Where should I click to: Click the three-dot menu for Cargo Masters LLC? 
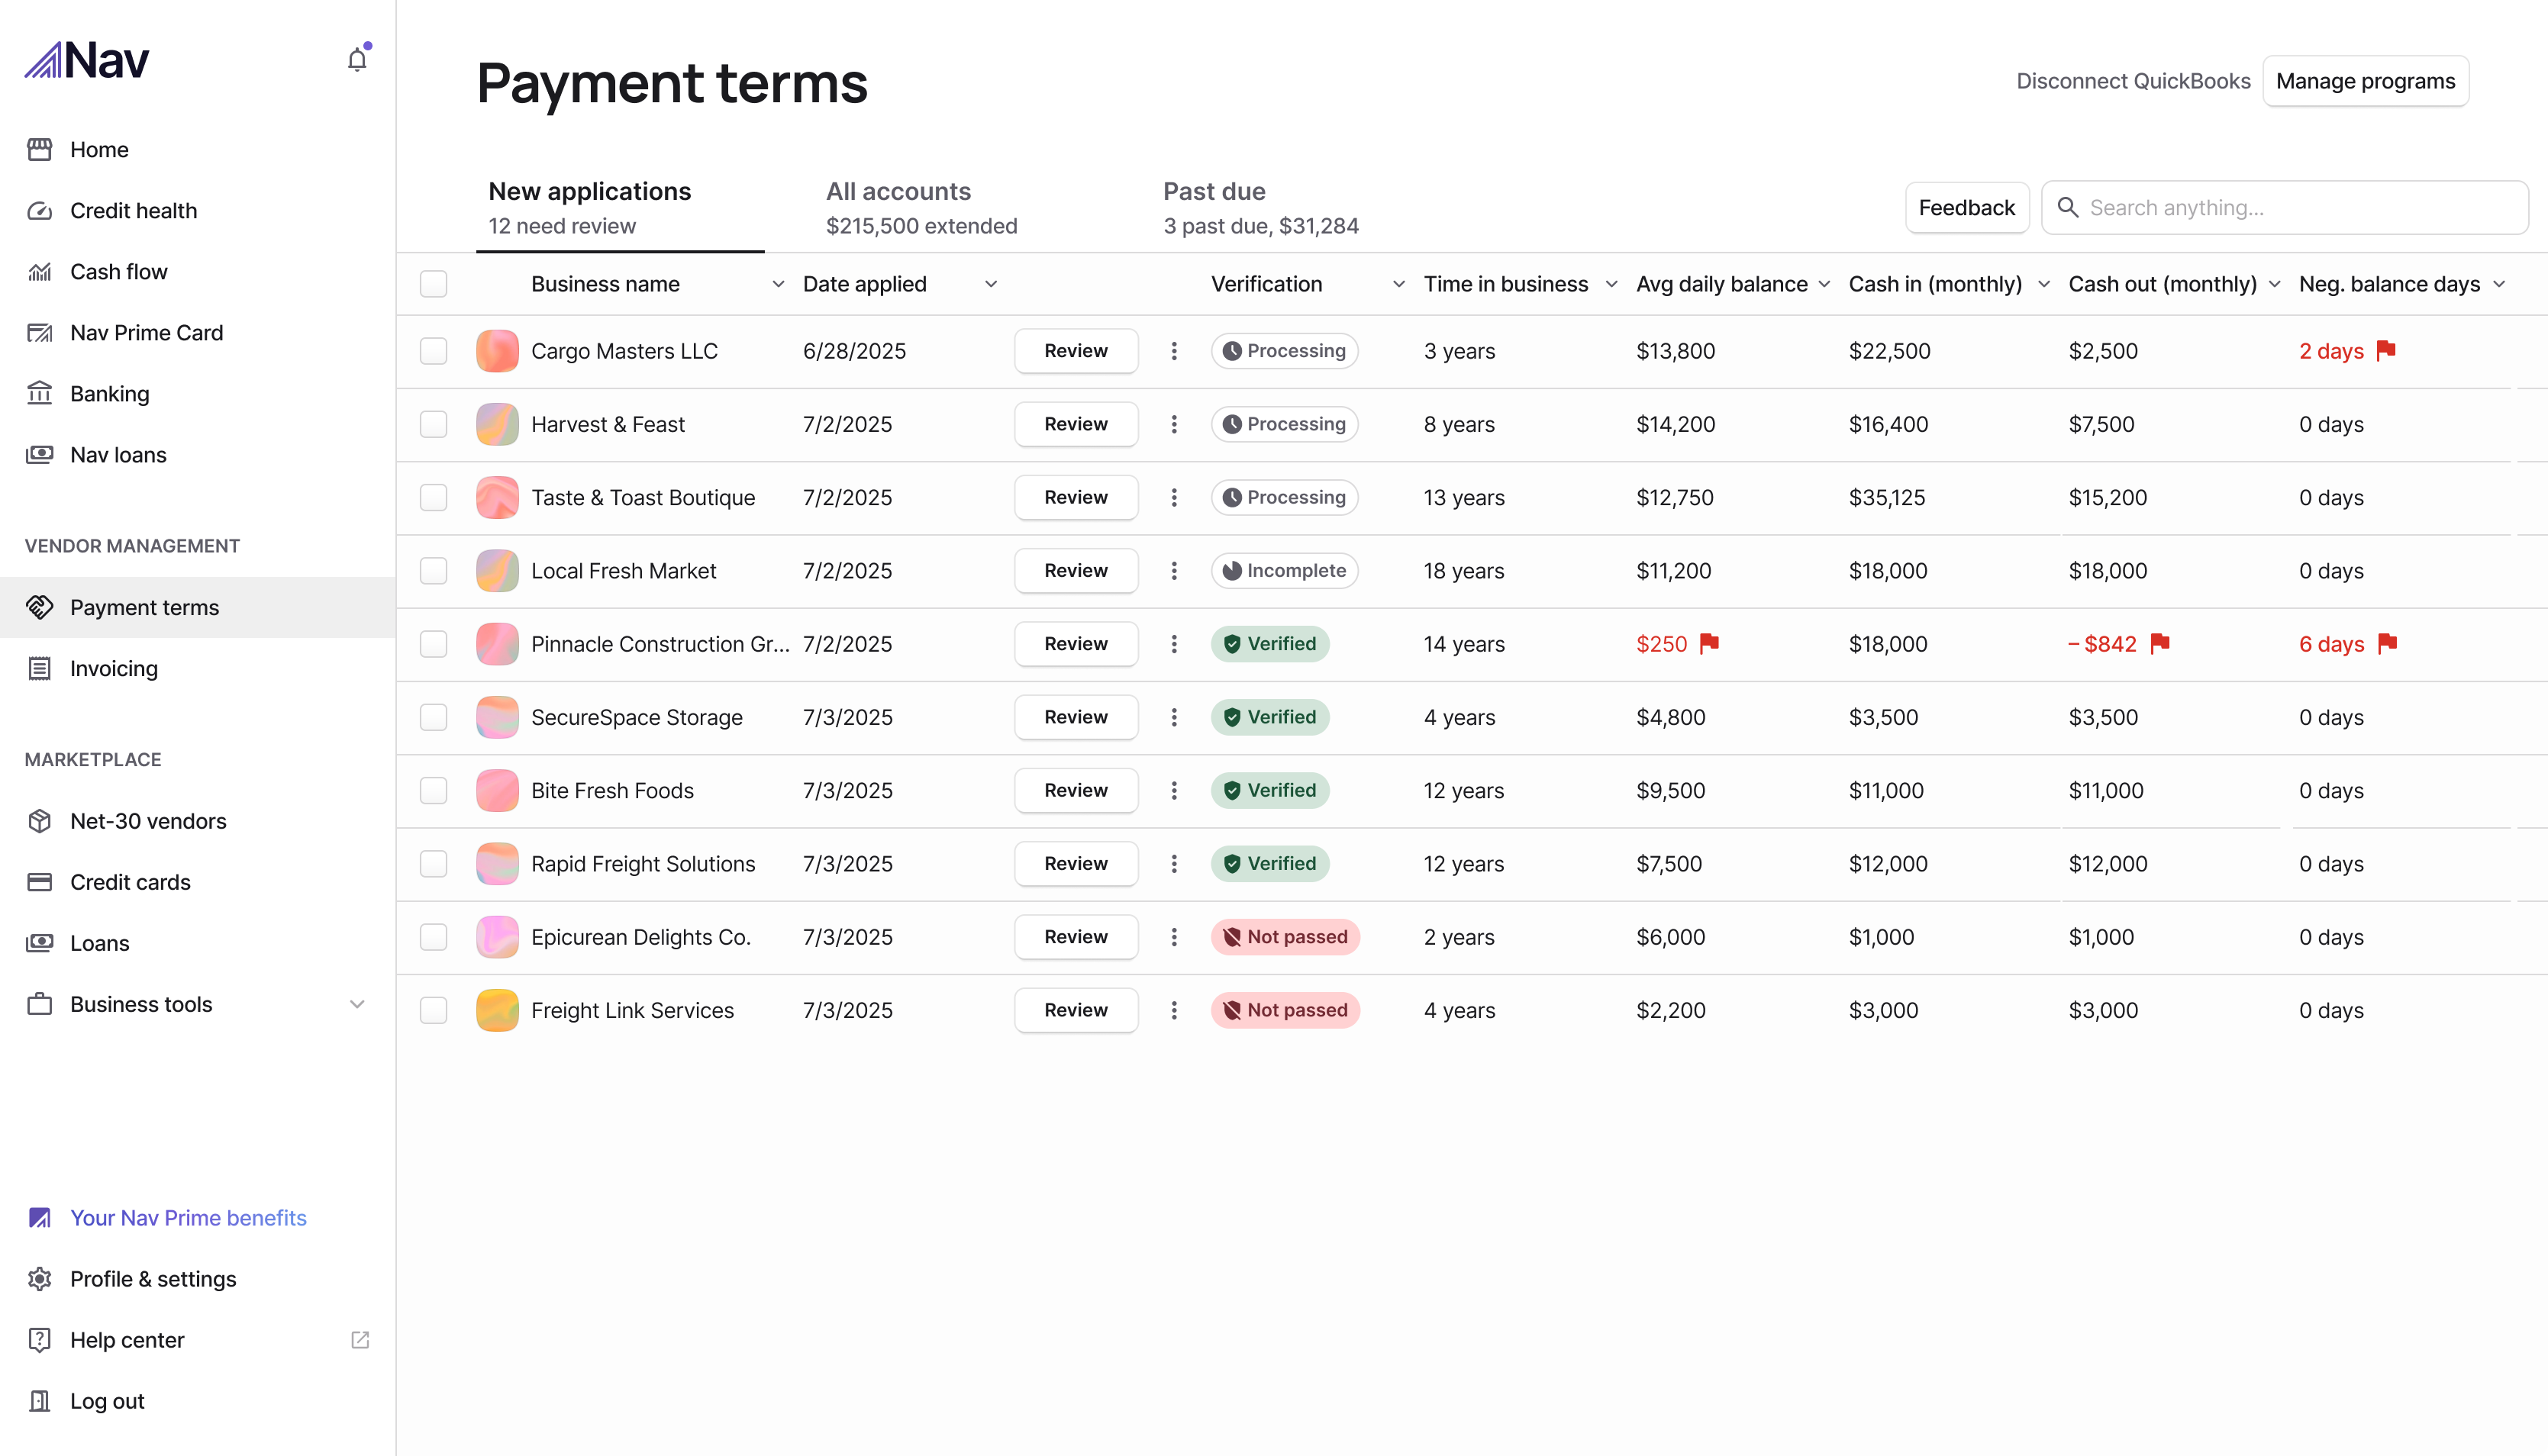click(x=1174, y=351)
